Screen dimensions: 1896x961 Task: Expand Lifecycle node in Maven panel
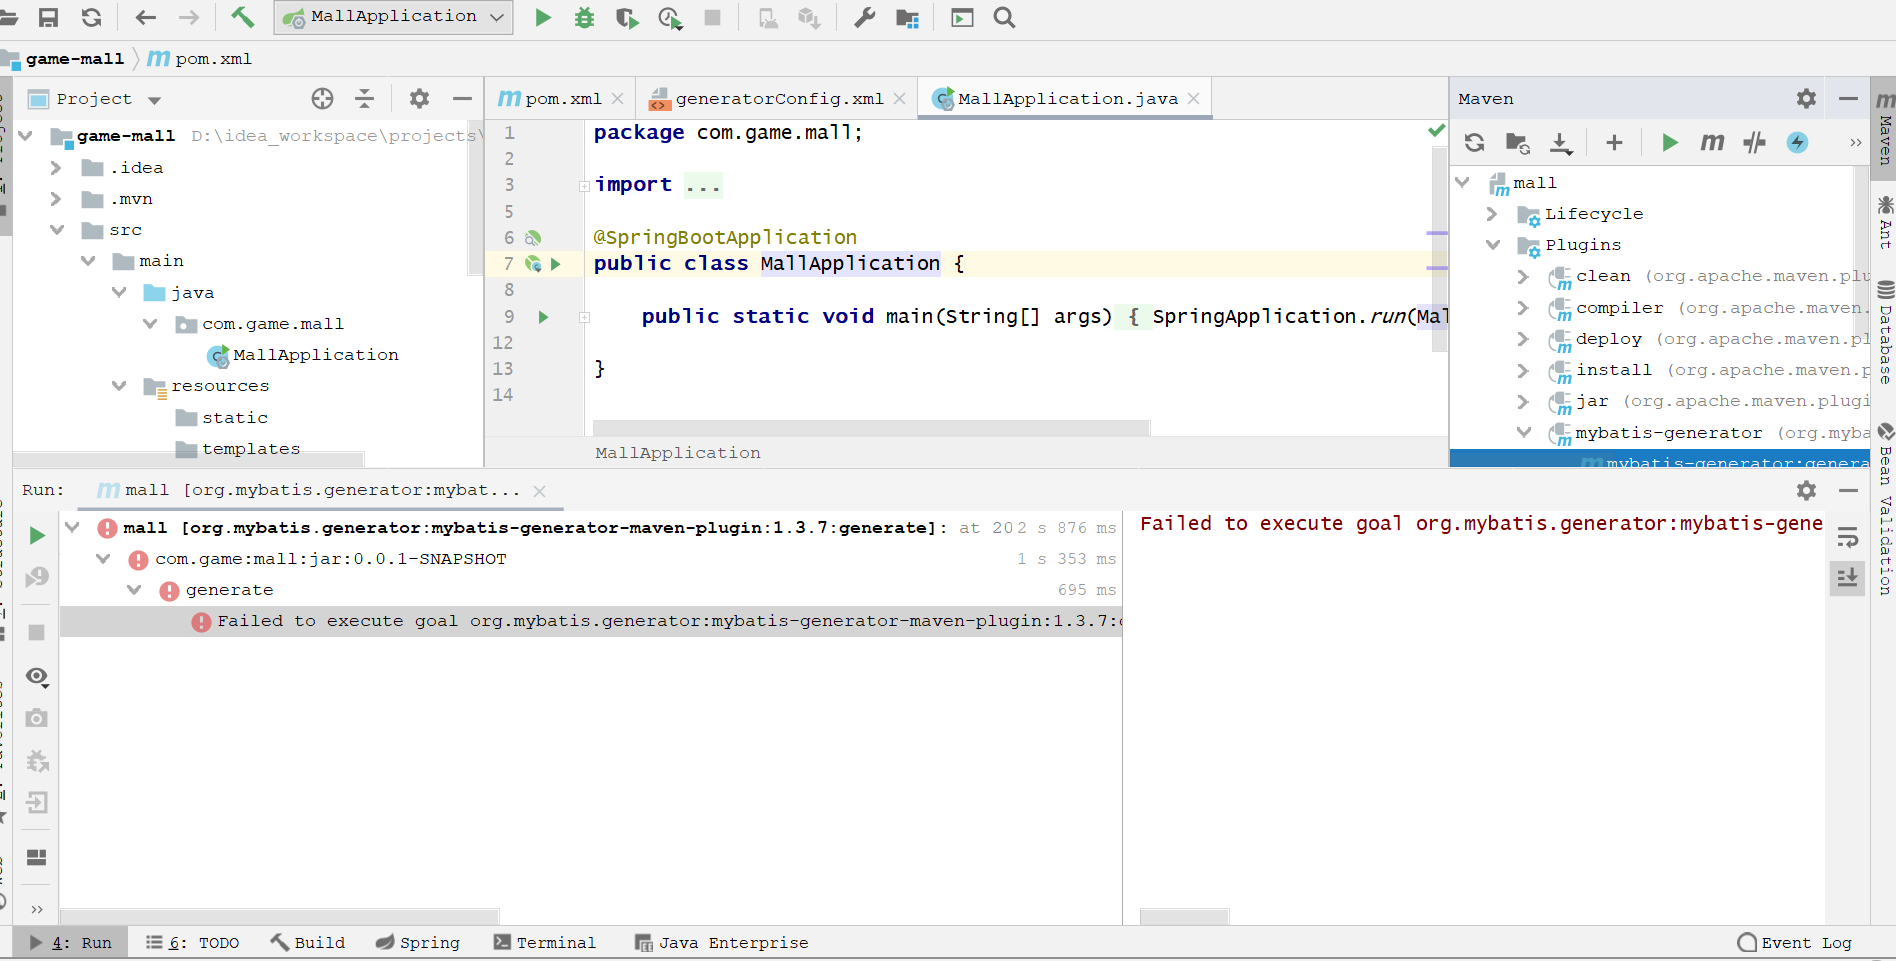click(x=1492, y=214)
